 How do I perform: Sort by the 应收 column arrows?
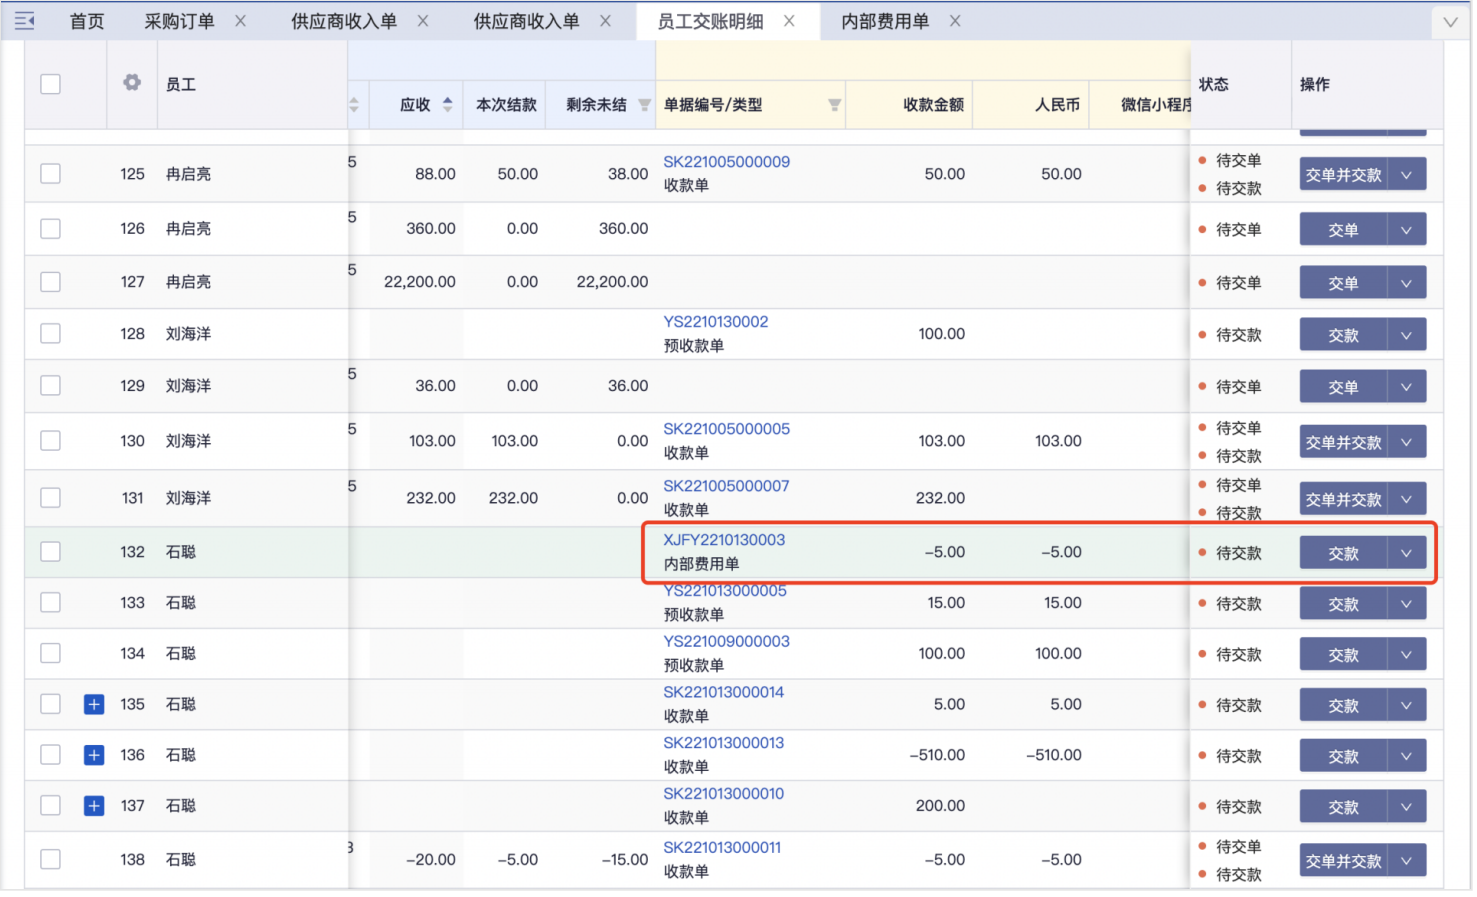(x=447, y=104)
